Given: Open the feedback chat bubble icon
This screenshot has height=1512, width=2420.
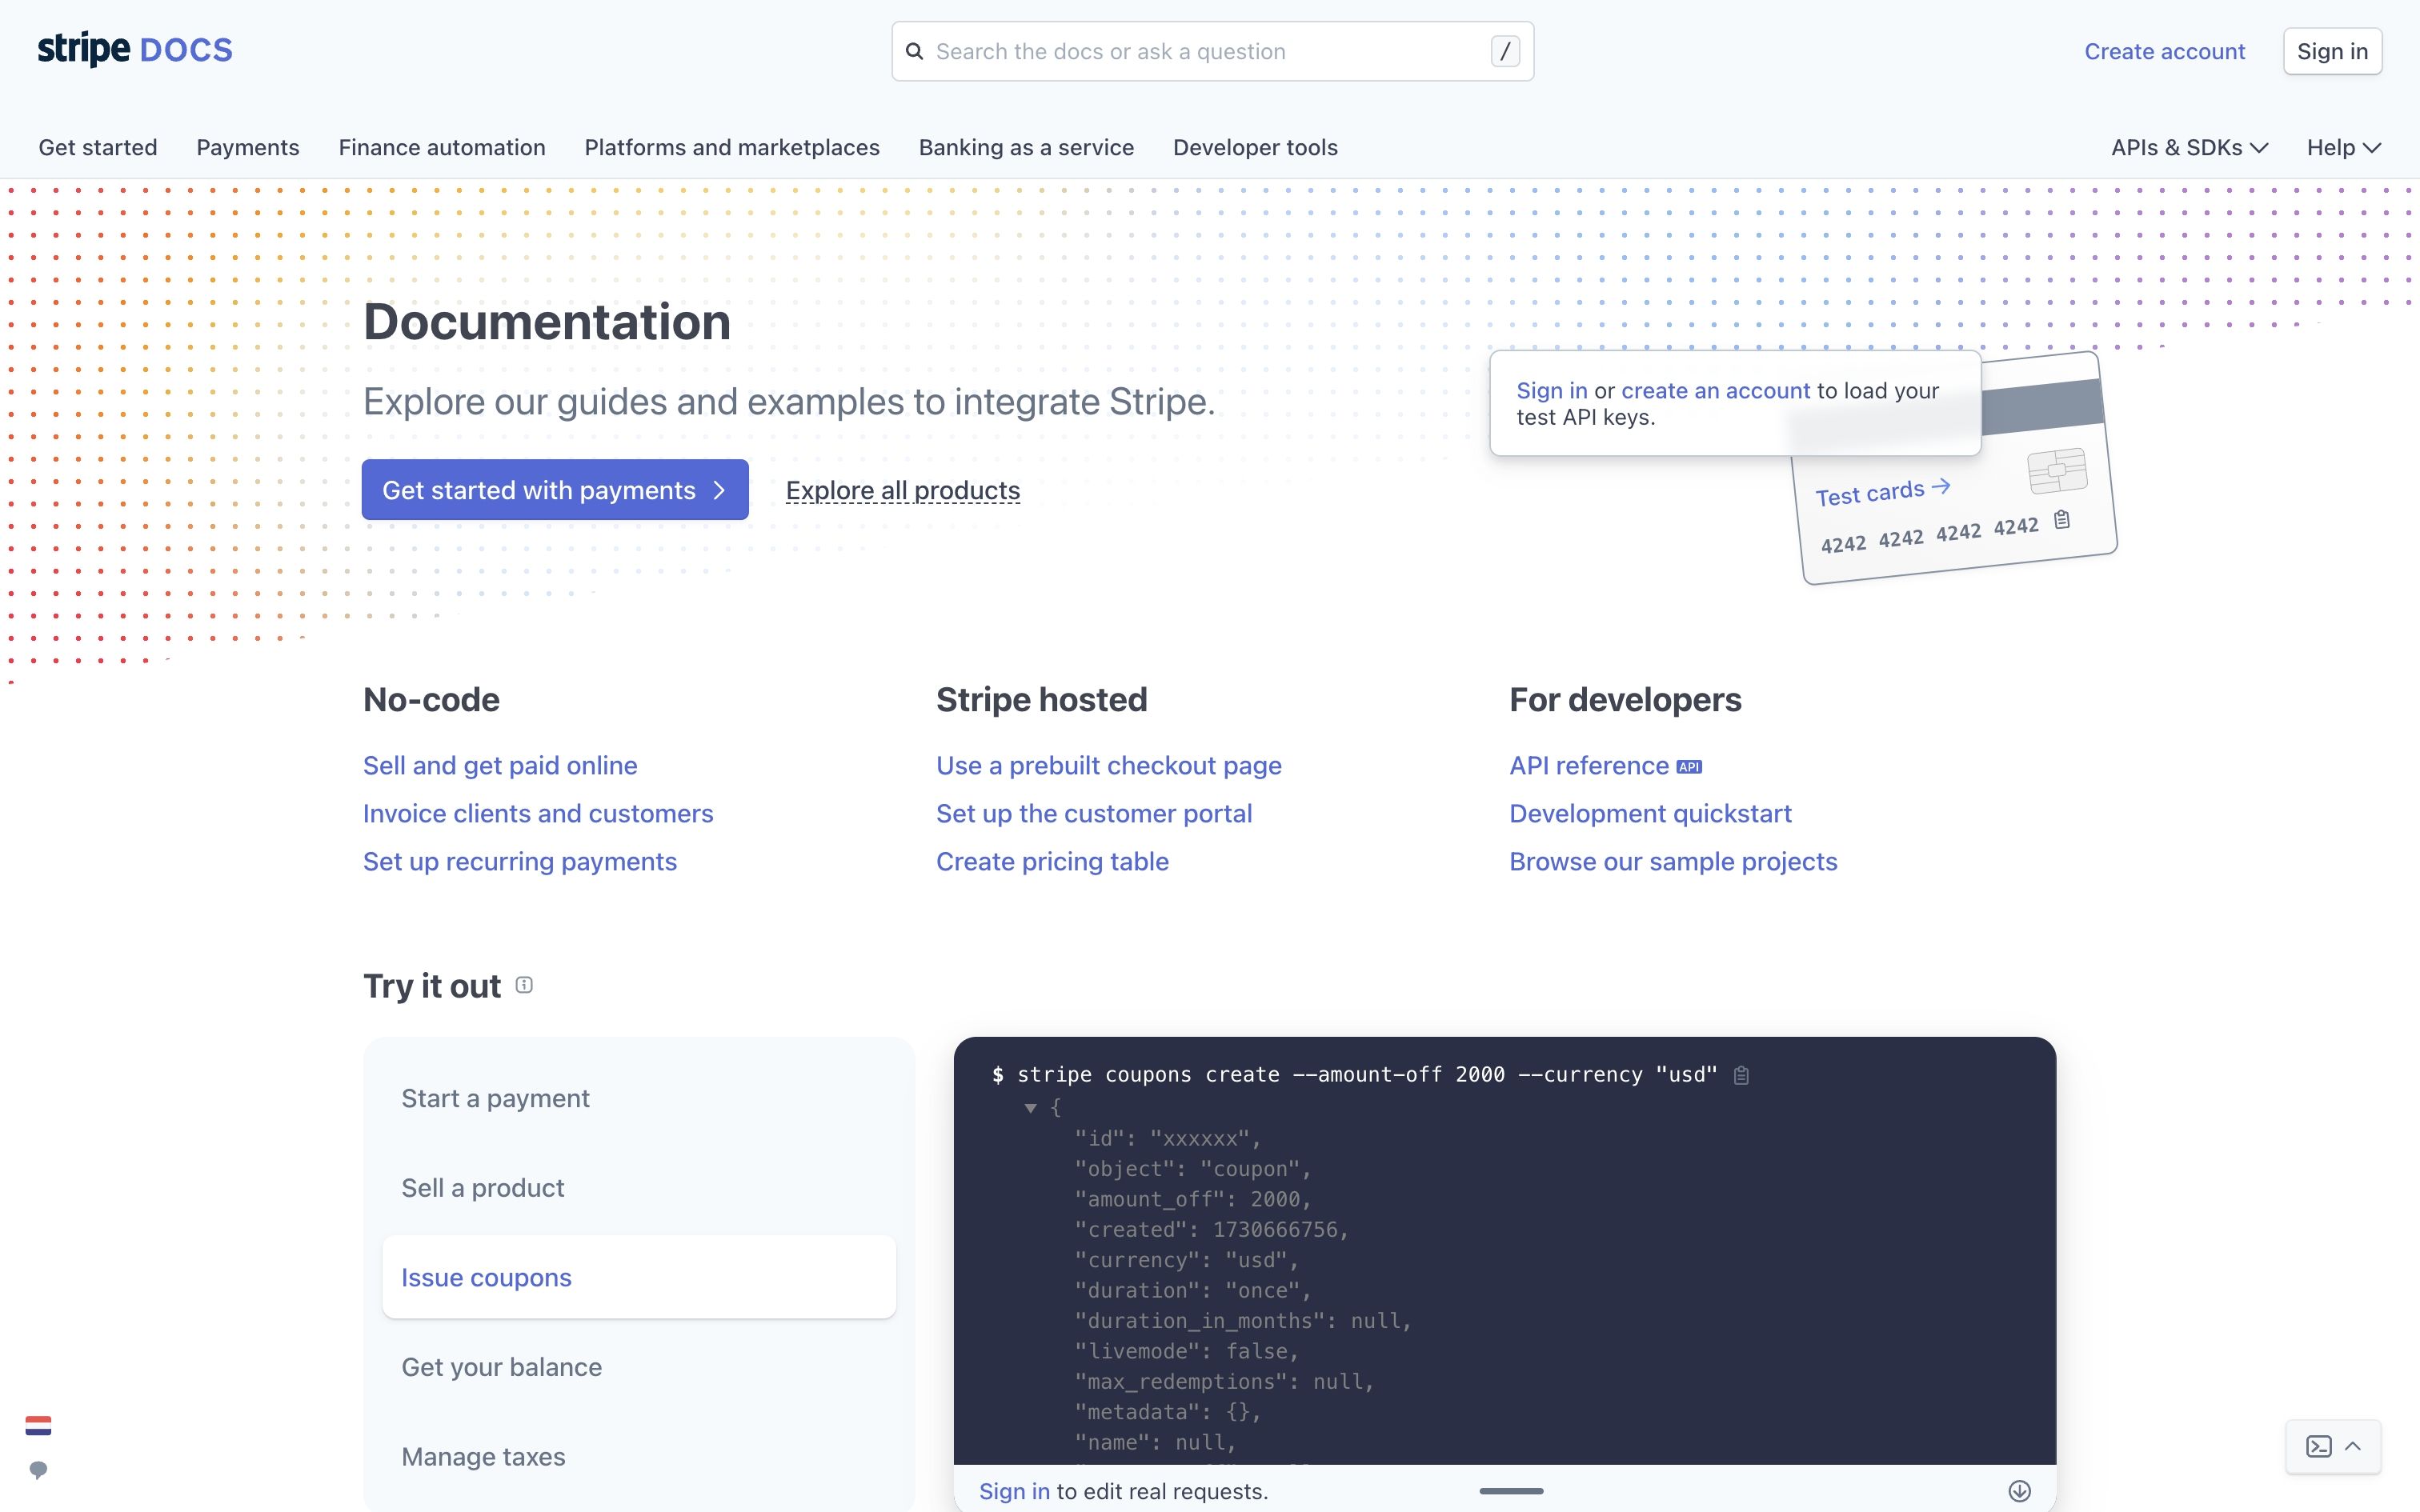Looking at the screenshot, I should (x=38, y=1469).
